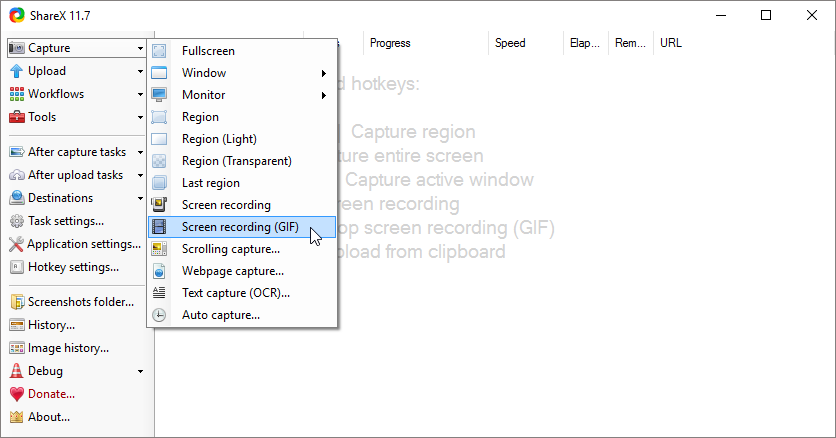Click the ShareX logo in title bar
This screenshot has height=438, width=836.
17,15
